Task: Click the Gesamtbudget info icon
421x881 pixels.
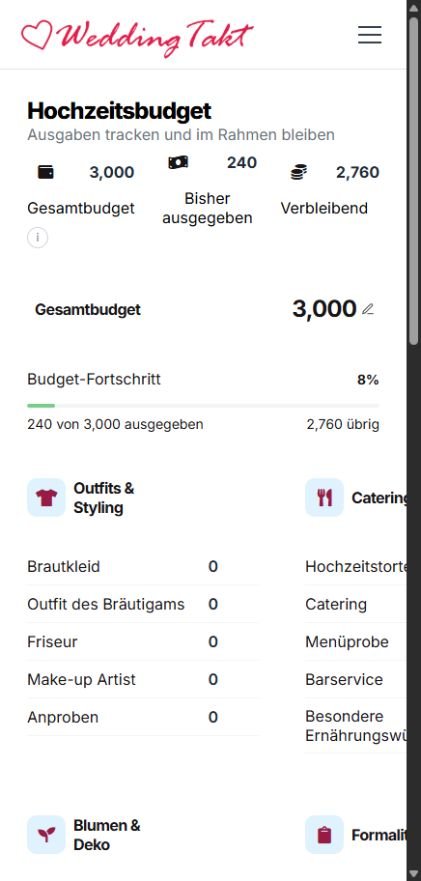Action: coord(38,238)
